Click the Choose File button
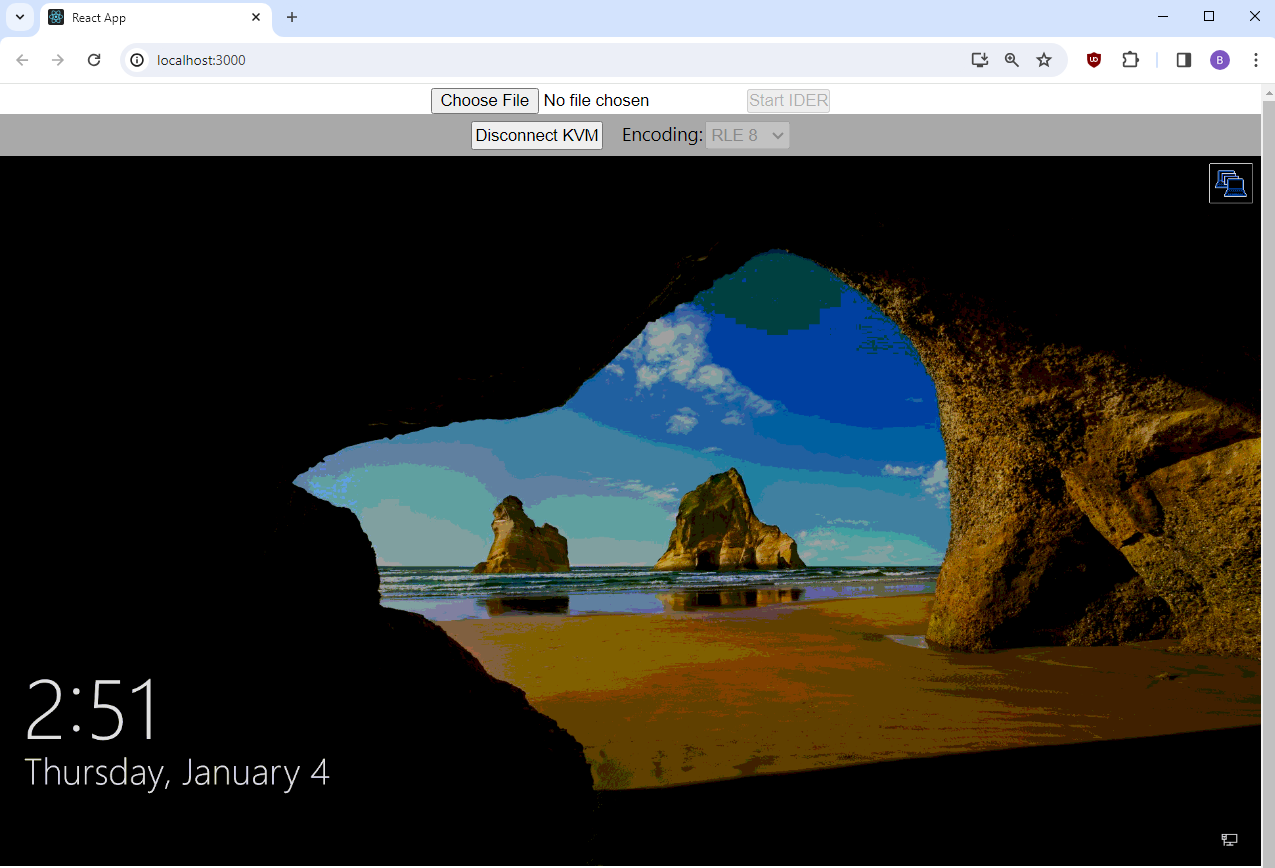The image size is (1275, 868). (485, 100)
